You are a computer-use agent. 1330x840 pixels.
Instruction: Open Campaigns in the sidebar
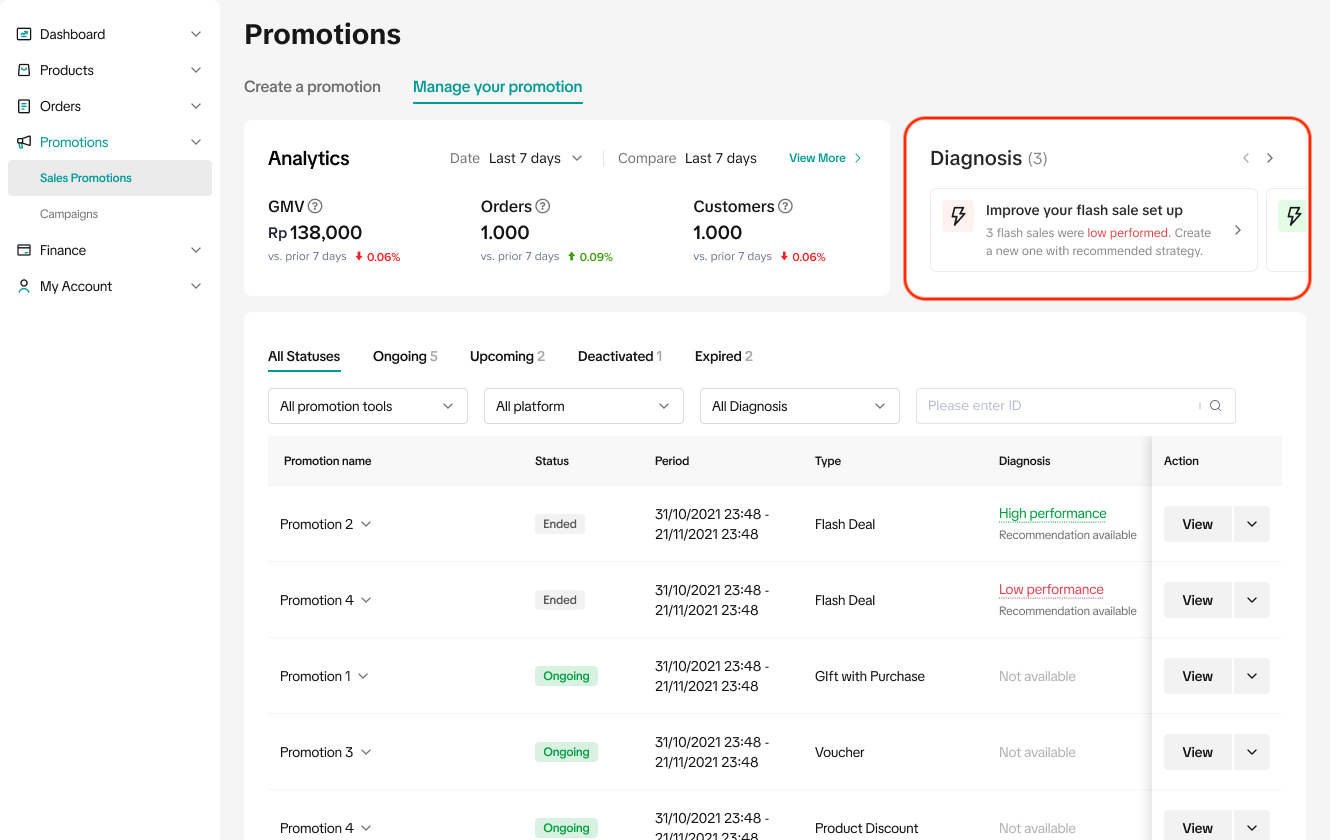click(69, 214)
